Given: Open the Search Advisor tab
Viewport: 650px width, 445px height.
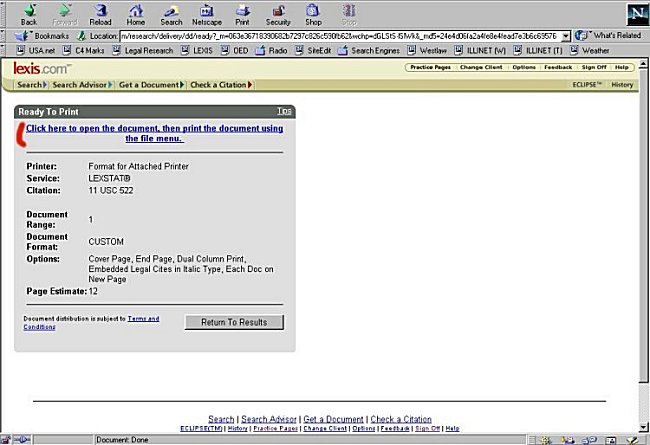Looking at the screenshot, I should 82,85.
